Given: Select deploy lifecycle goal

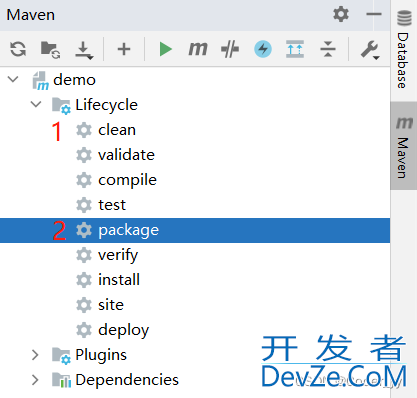Looking at the screenshot, I should pyautogui.click(x=195, y=330).
